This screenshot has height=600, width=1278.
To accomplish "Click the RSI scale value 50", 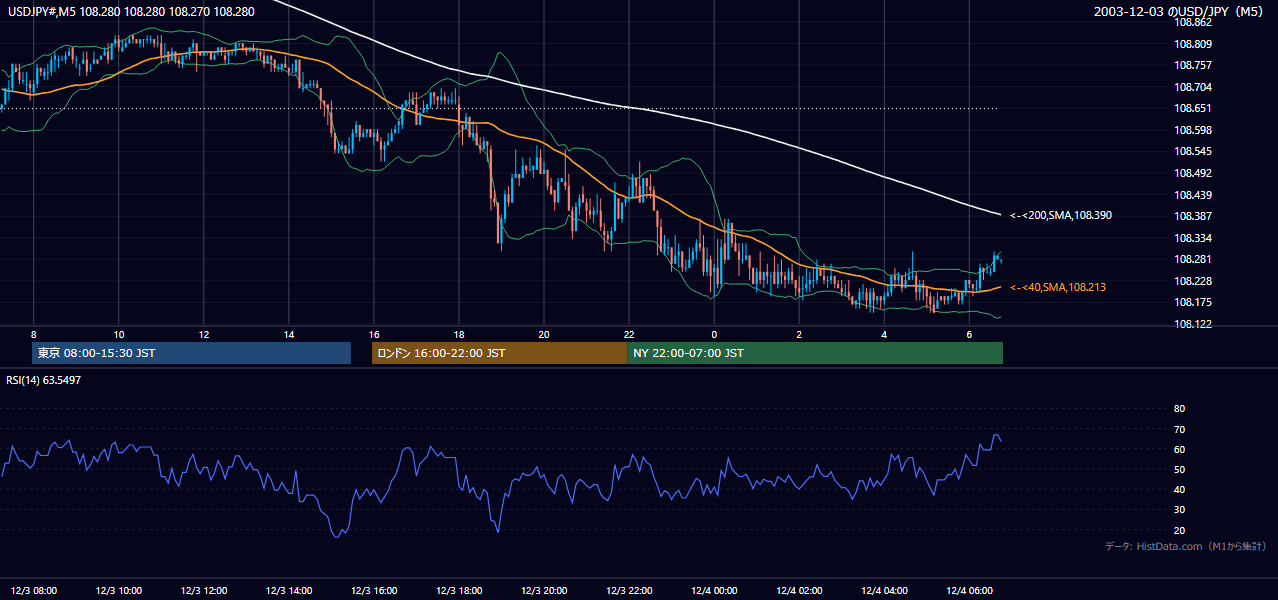I will coord(1179,469).
